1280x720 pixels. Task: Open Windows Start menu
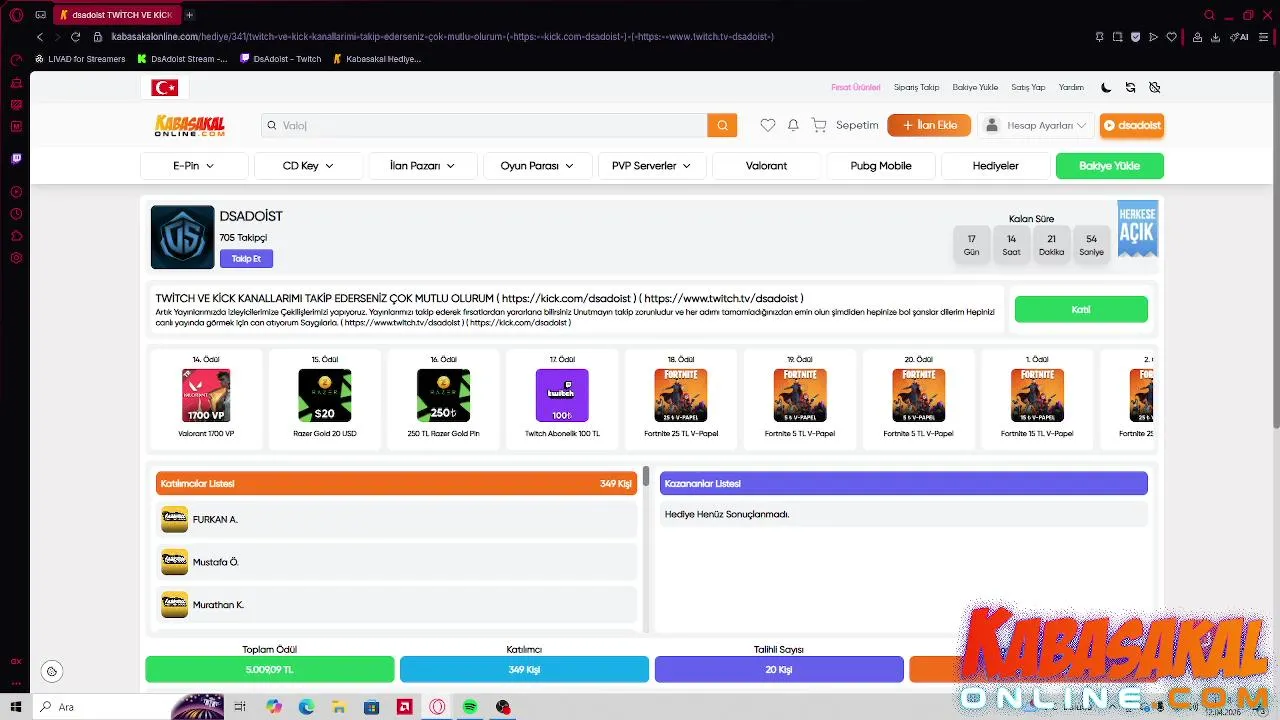[x=16, y=707]
